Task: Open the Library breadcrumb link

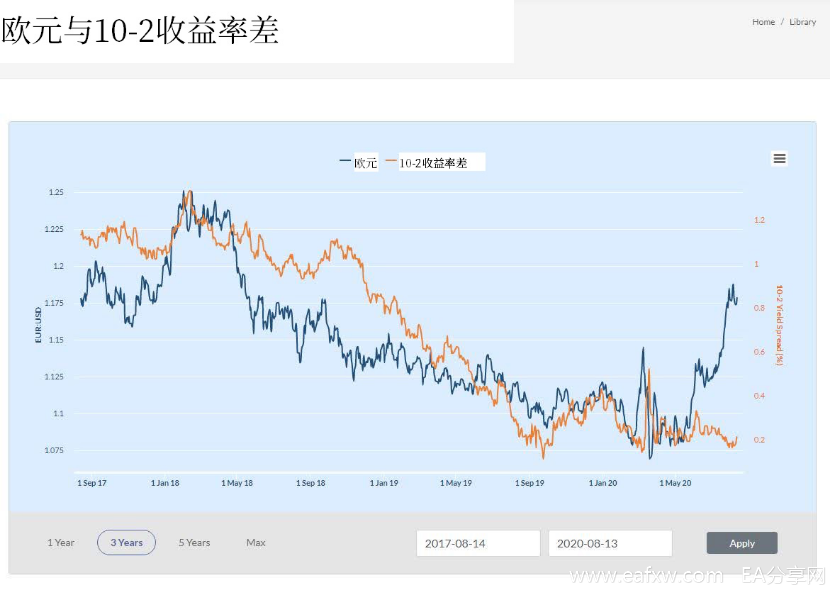Action: [802, 22]
